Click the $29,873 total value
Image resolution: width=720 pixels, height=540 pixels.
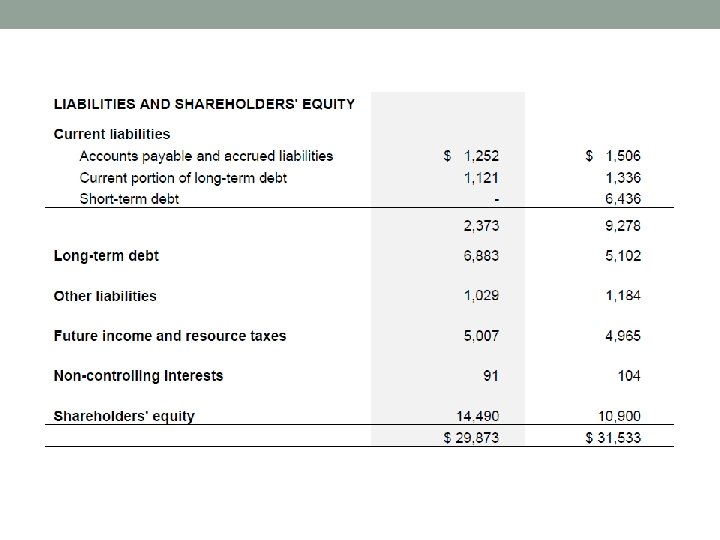471,438
